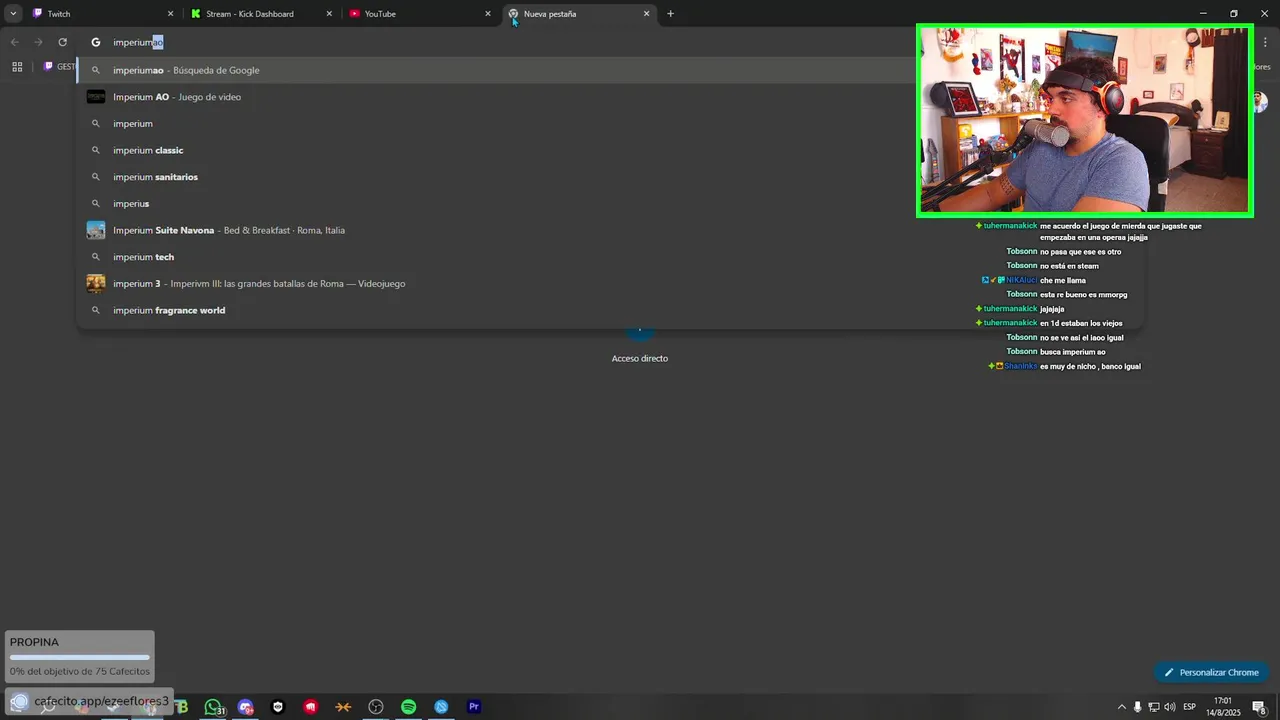Click the back navigation arrow
Screen dimensions: 1280x720
tap(14, 42)
